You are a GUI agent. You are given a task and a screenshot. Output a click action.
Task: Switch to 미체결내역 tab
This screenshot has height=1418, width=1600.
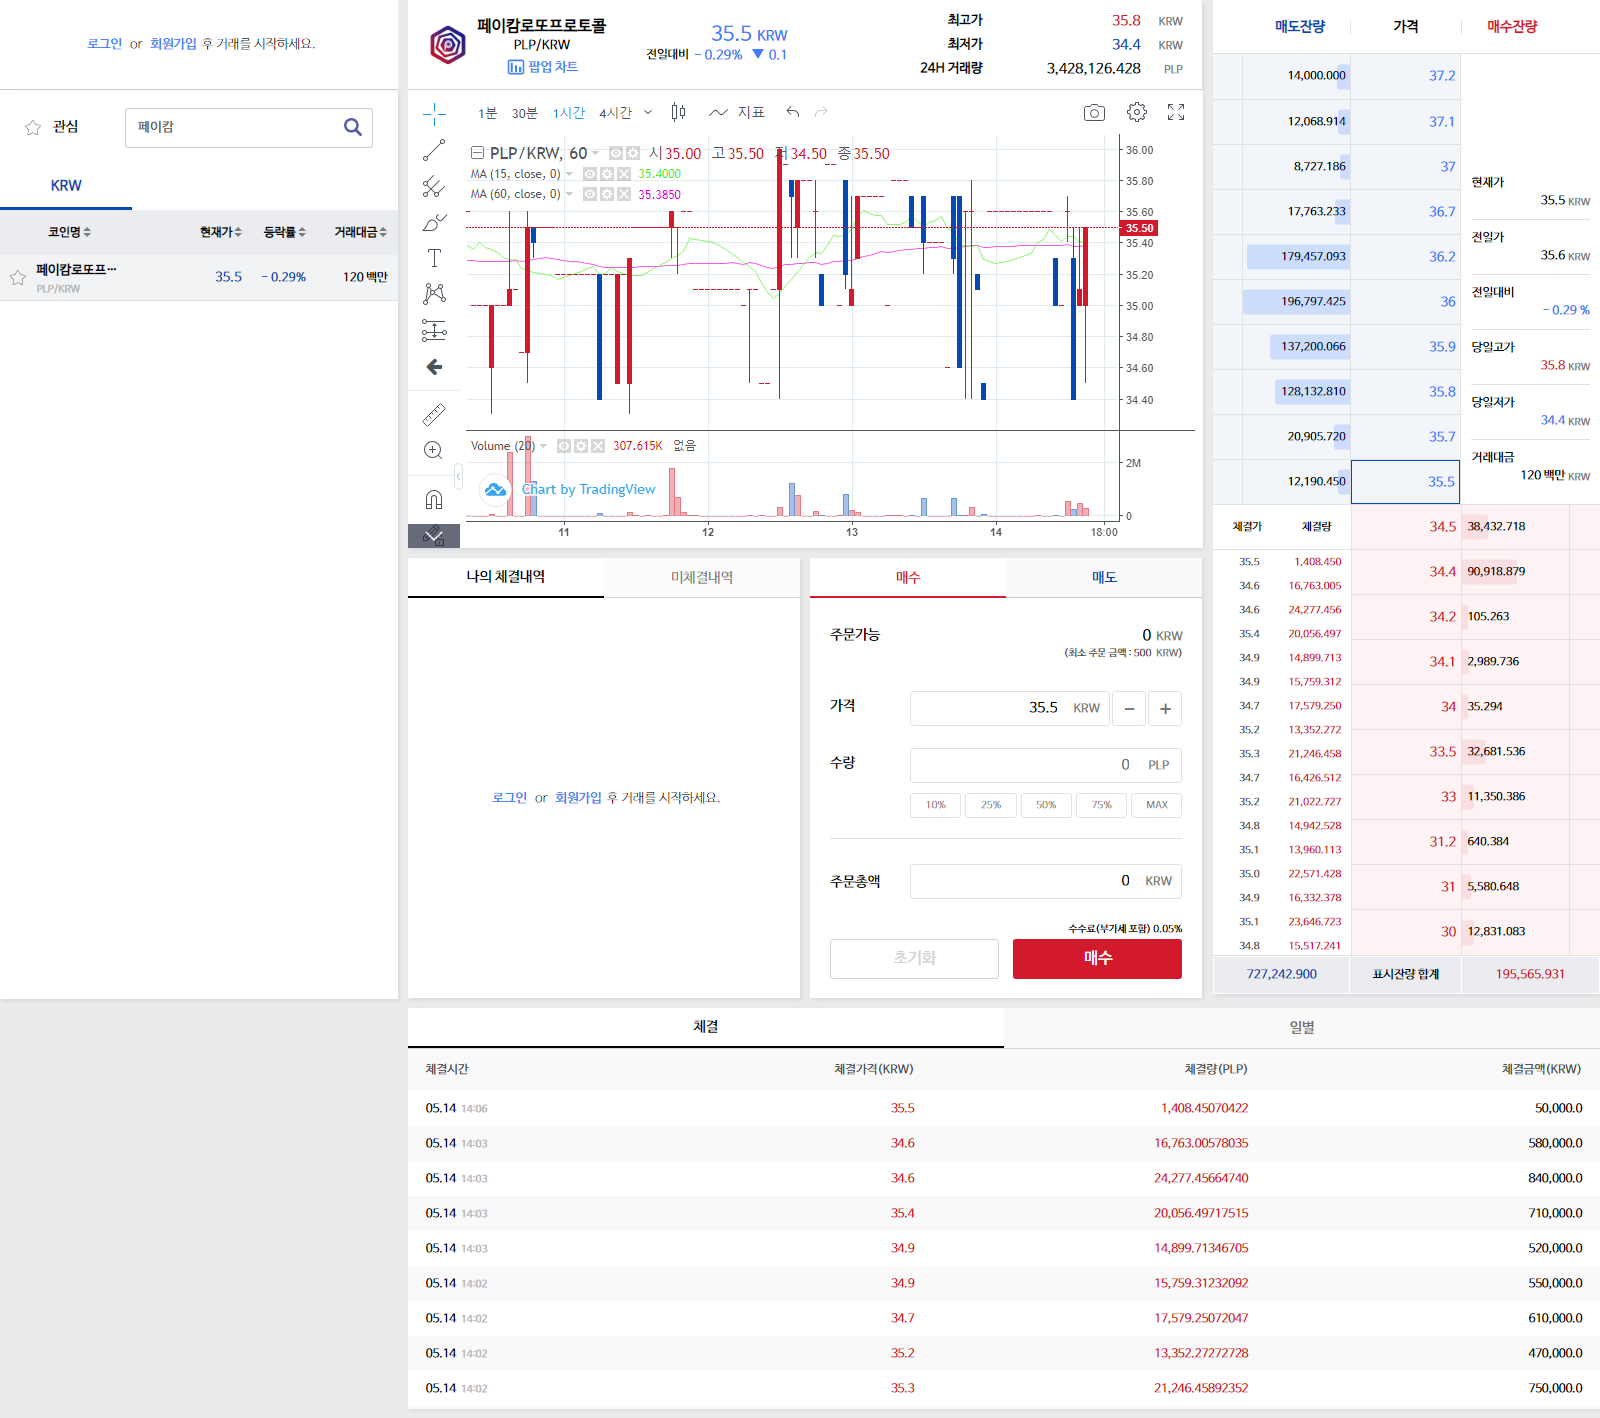[x=702, y=578]
